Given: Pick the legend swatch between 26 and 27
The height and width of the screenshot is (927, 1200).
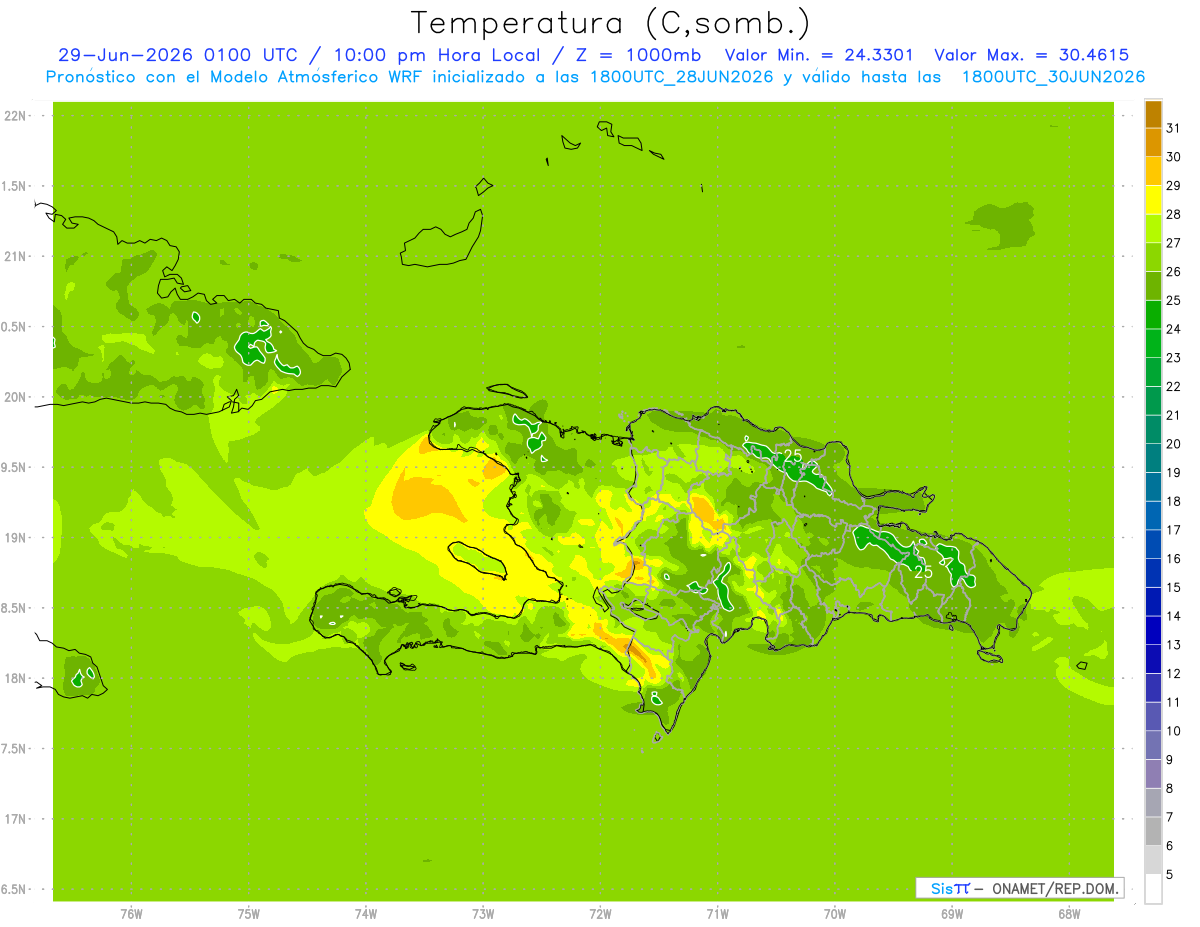Looking at the screenshot, I should tap(1153, 257).
